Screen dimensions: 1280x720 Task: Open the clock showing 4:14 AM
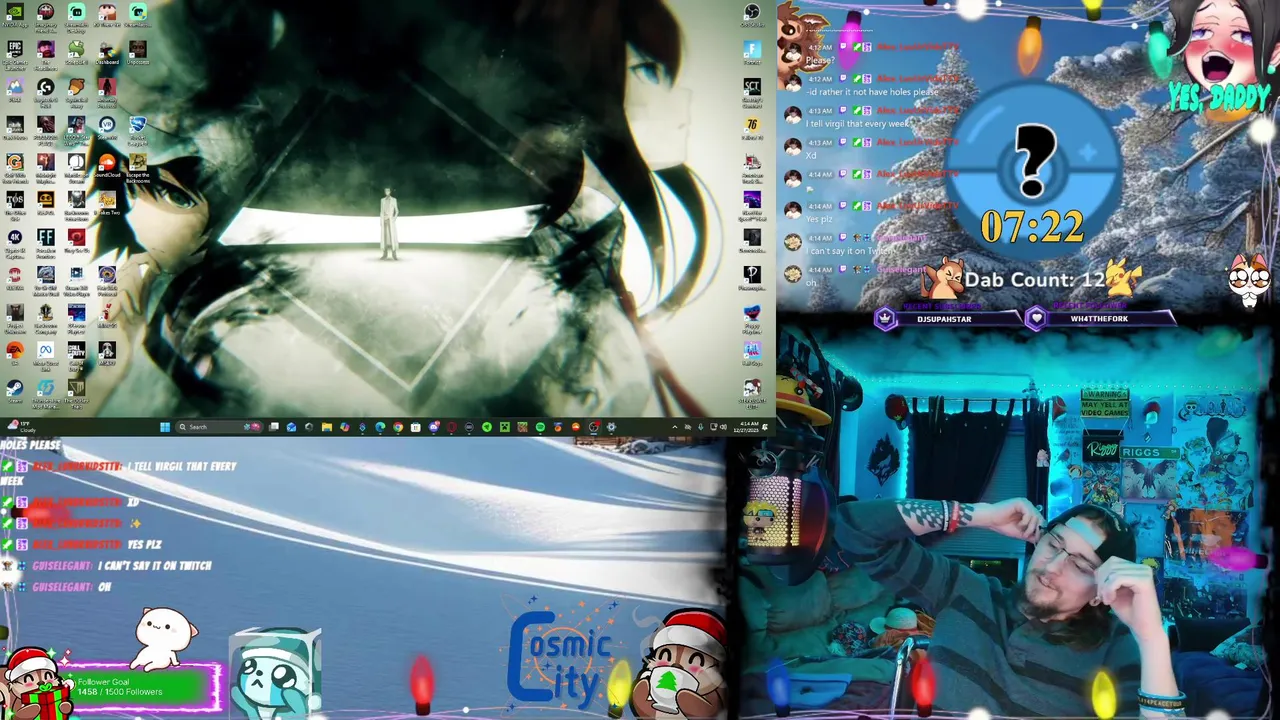pyautogui.click(x=745, y=427)
